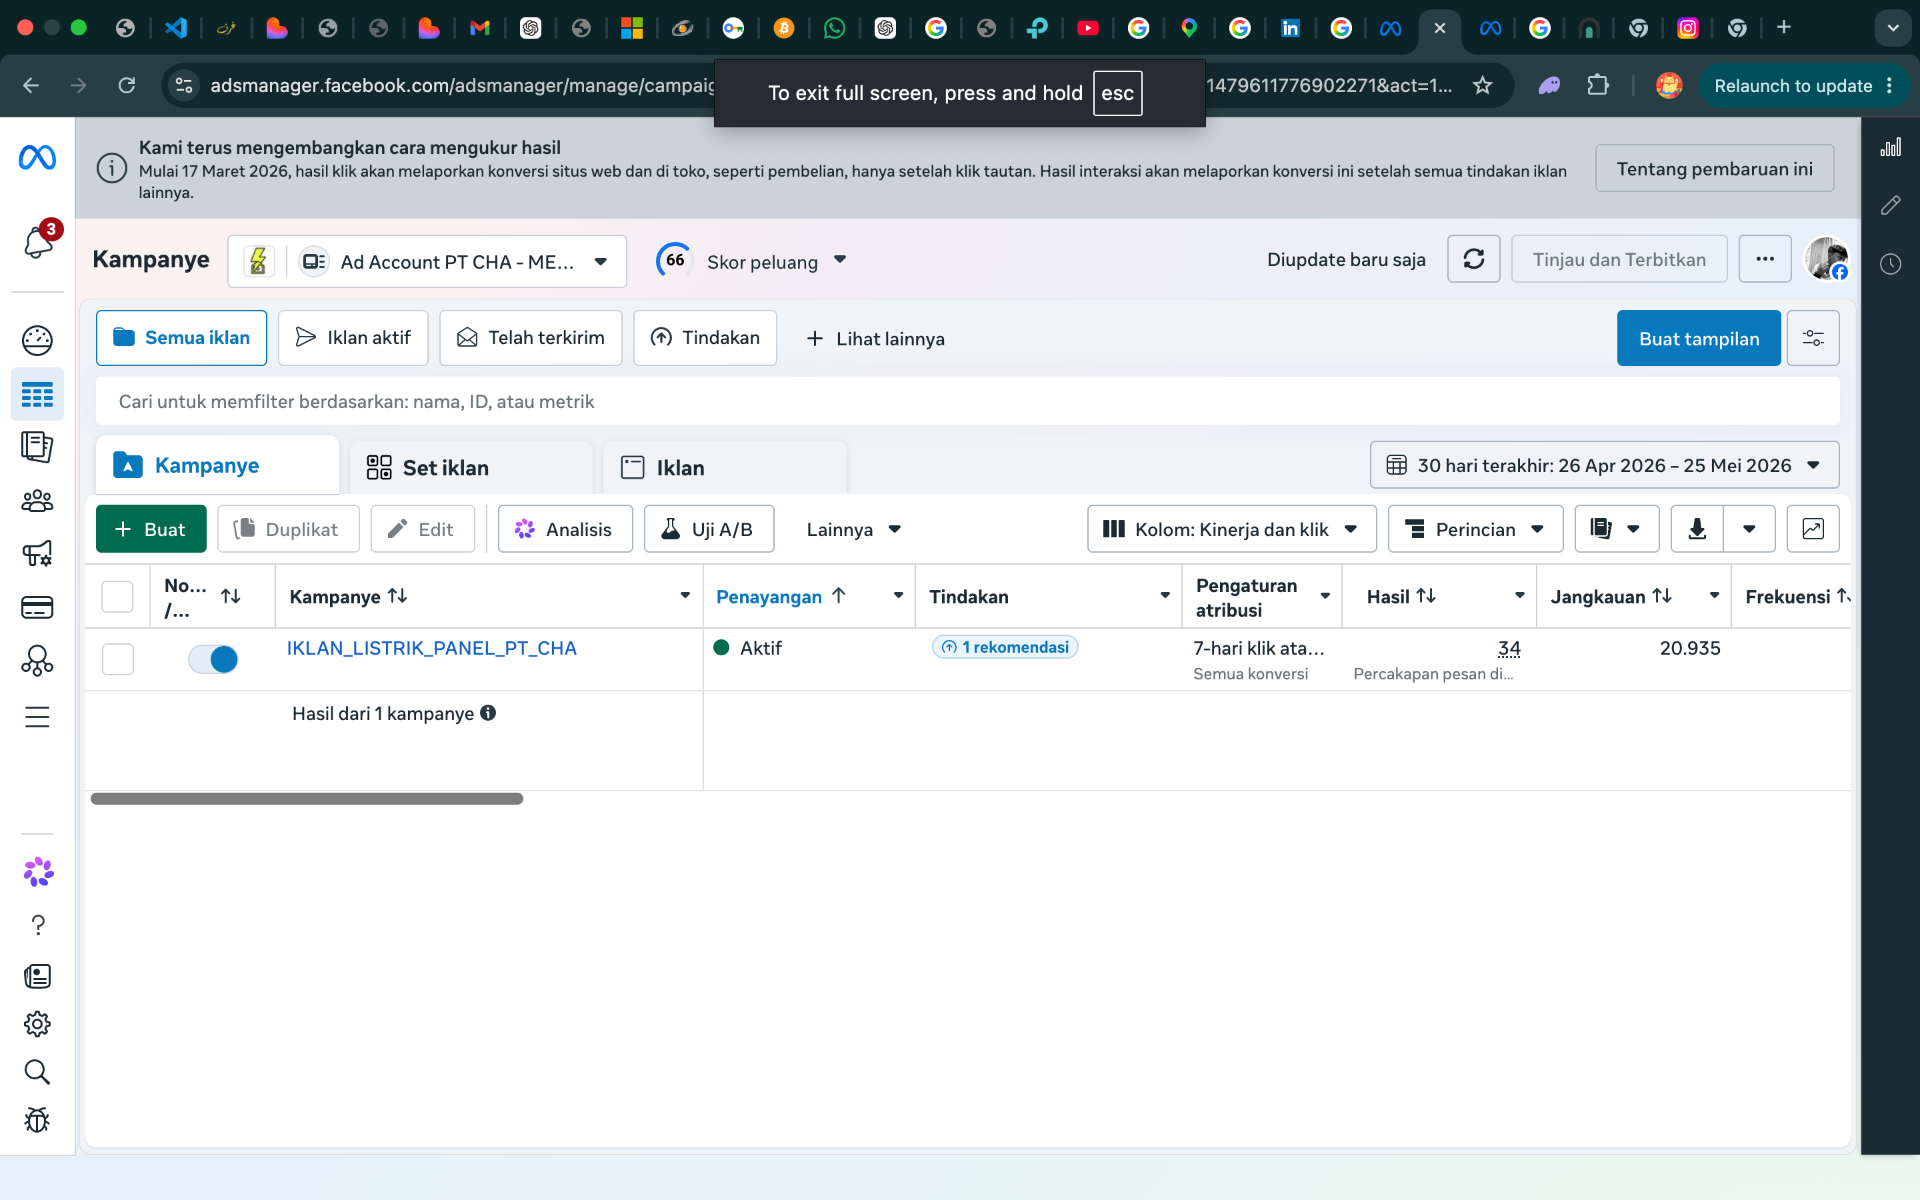The height and width of the screenshot is (1200, 1920).
Task: Open the search magnifier in the sidebar
Action: (38, 1072)
